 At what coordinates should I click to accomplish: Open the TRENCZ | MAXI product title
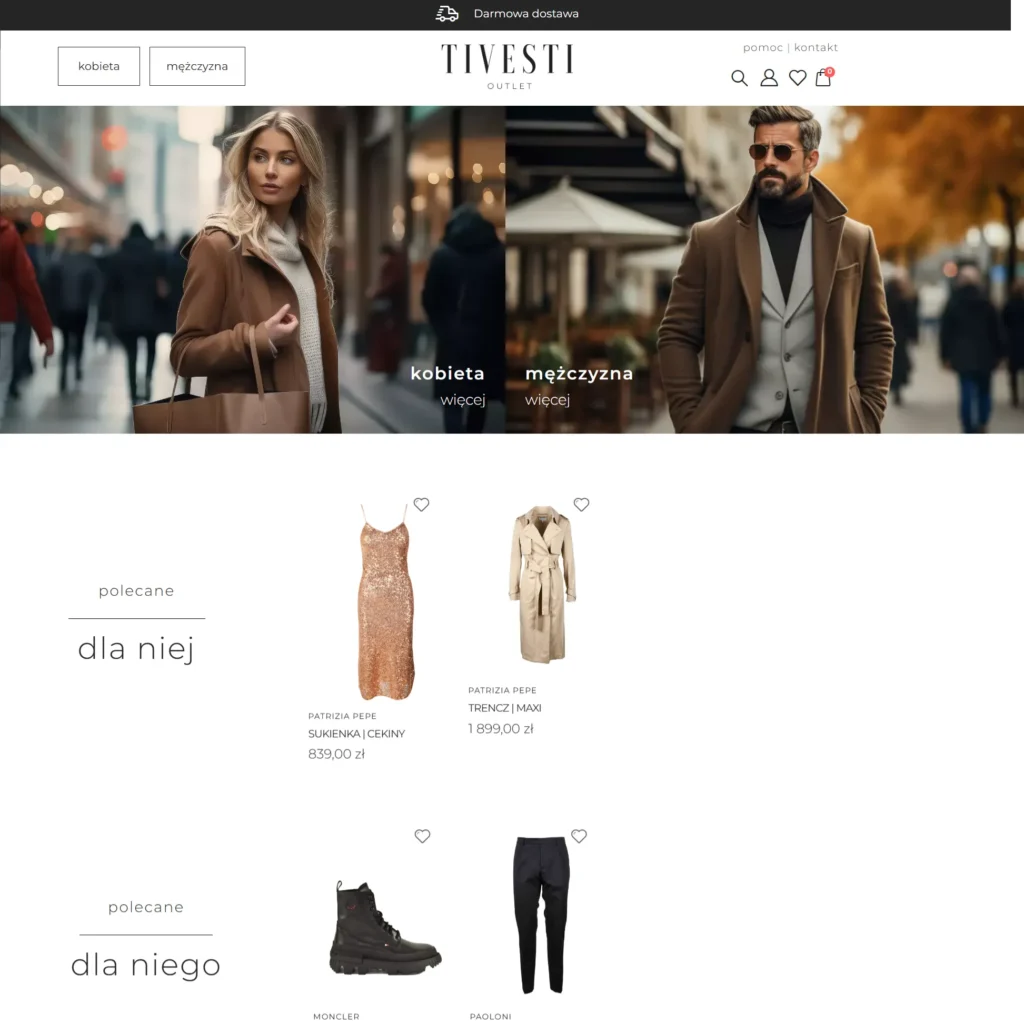[505, 708]
